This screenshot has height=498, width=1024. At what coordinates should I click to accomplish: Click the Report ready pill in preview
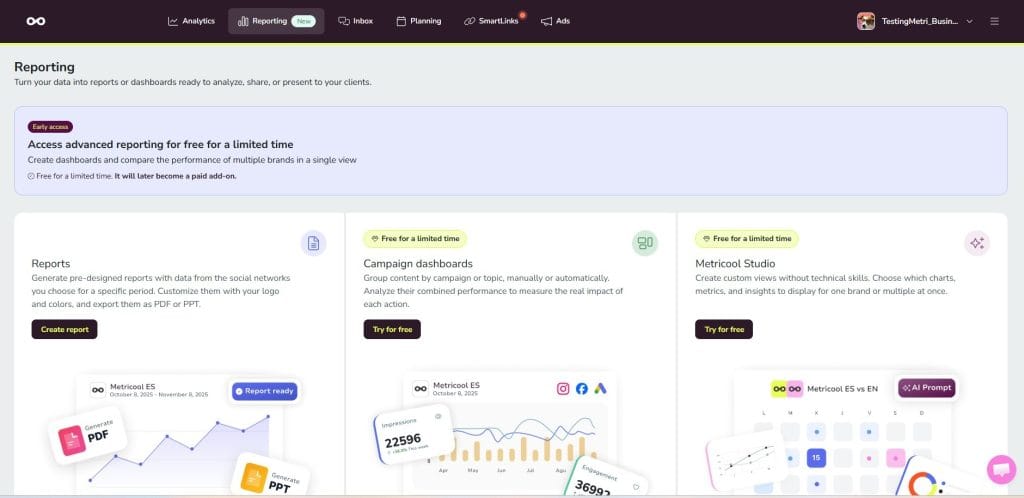(264, 391)
